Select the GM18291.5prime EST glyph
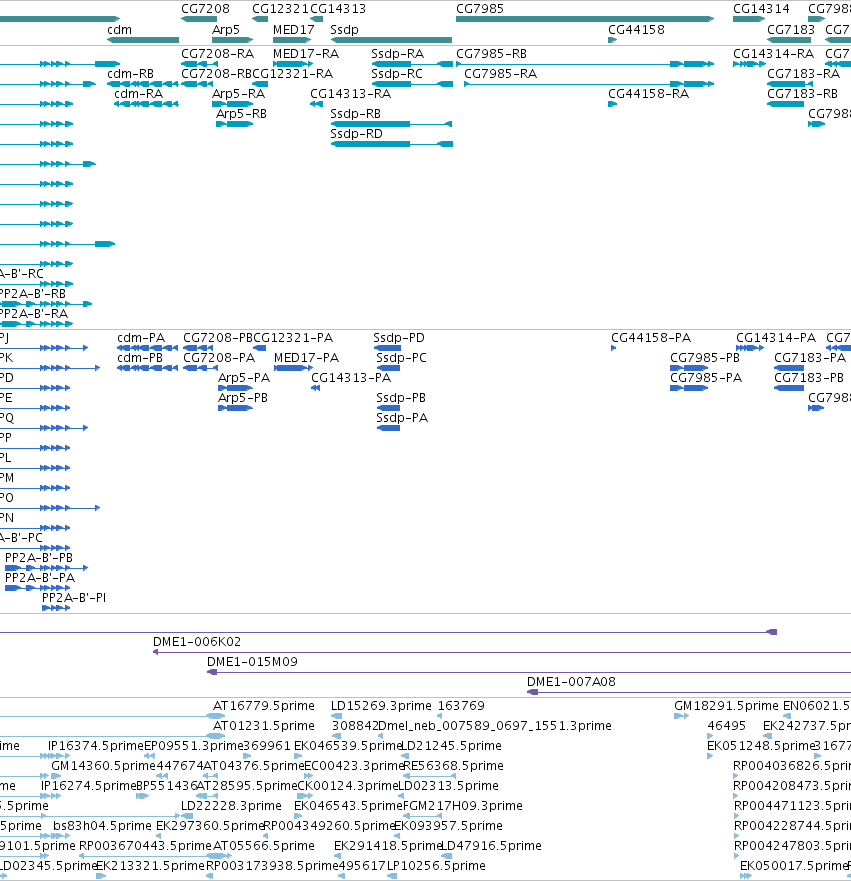851x881 pixels. tap(681, 716)
